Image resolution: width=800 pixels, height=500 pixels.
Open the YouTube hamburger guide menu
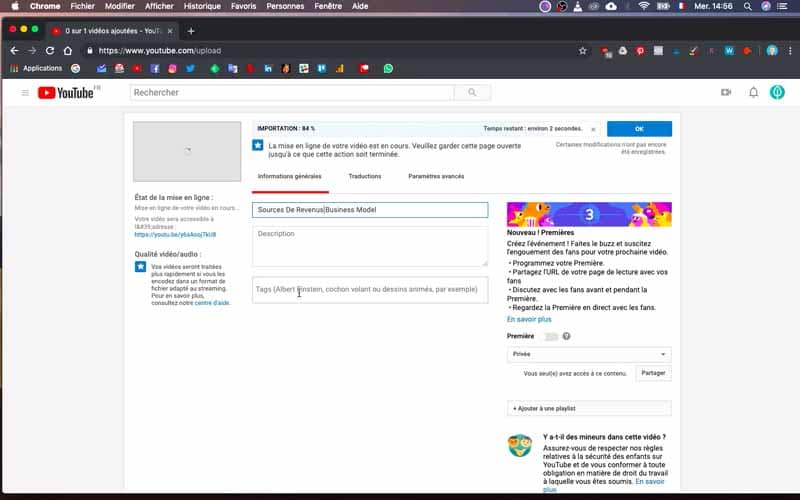25,92
